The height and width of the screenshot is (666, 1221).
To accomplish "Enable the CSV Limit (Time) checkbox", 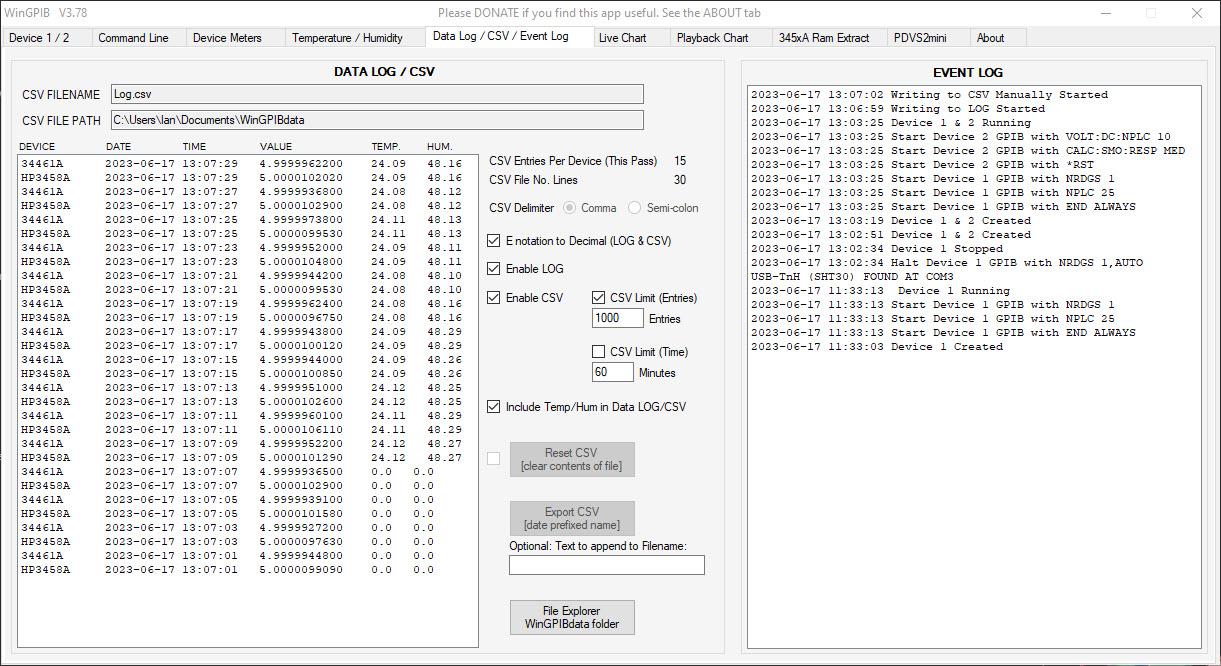I will (599, 352).
